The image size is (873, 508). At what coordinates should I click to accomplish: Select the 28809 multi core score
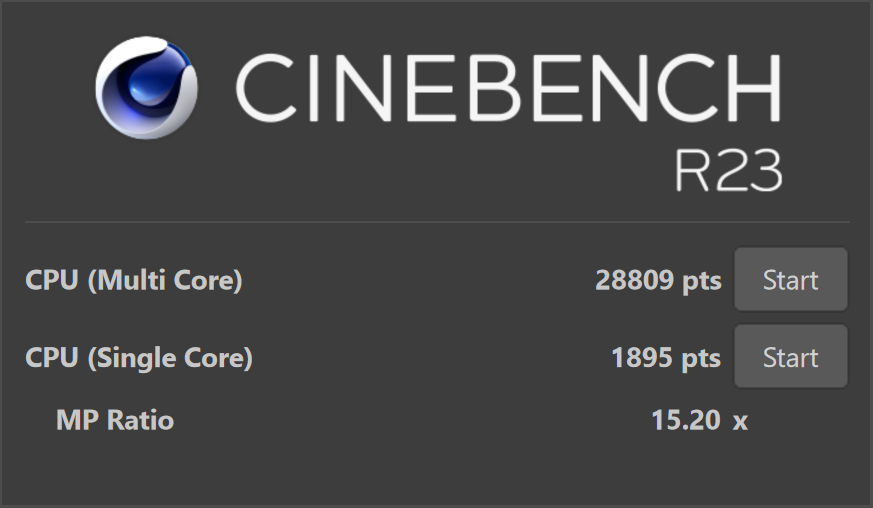[x=634, y=281]
